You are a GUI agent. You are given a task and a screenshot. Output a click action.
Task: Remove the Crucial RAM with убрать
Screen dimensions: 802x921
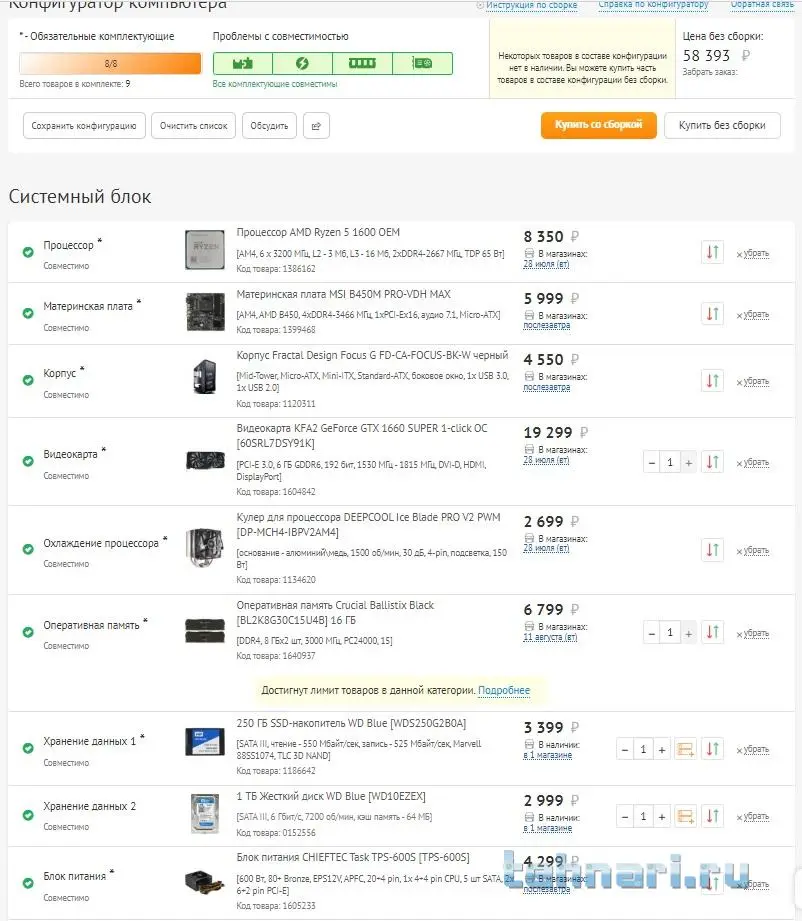756,633
